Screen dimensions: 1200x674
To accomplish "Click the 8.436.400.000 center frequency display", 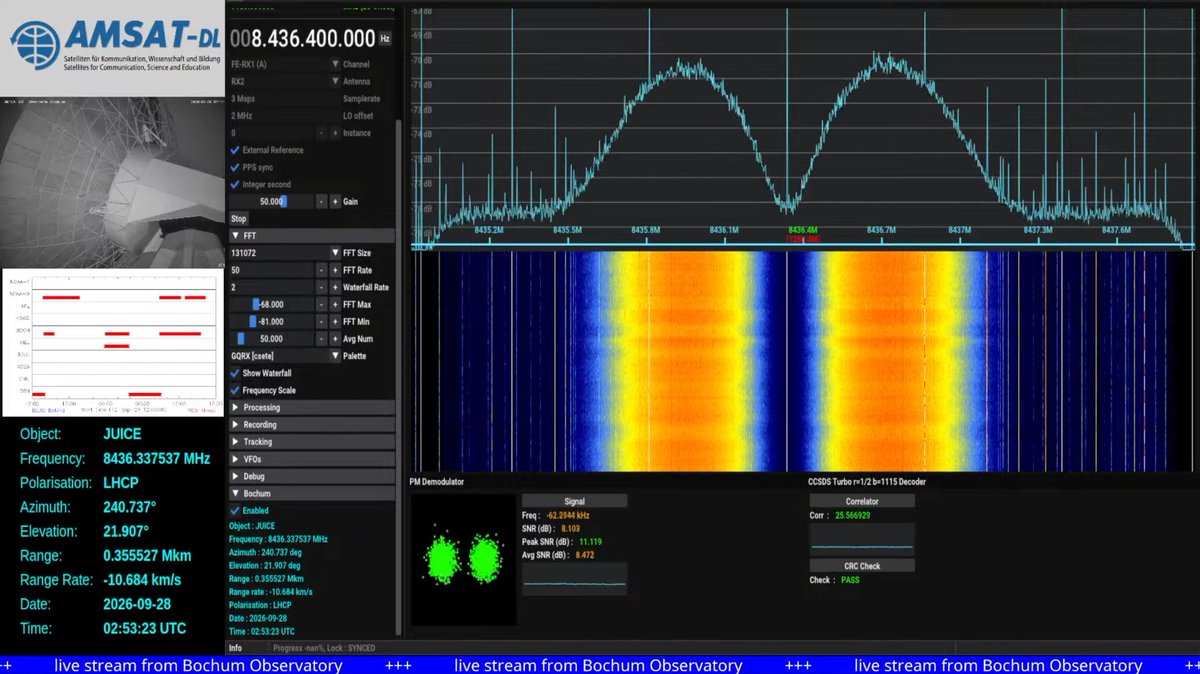I will (302, 39).
